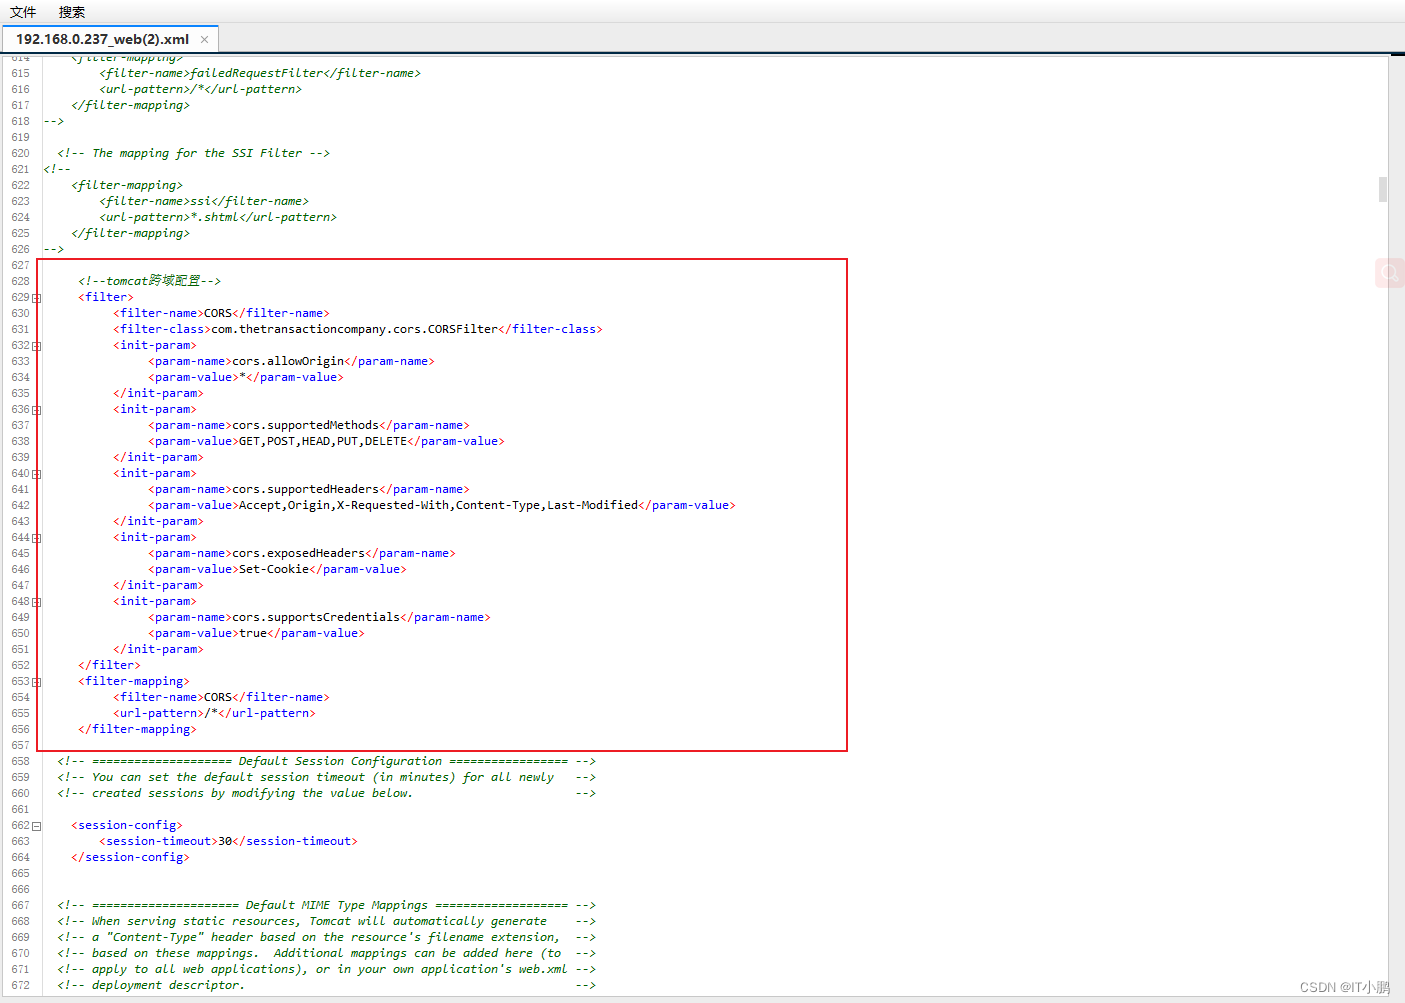The image size is (1405, 1003).
Task: Click the Set-Cookie param value
Action: pyautogui.click(x=274, y=569)
